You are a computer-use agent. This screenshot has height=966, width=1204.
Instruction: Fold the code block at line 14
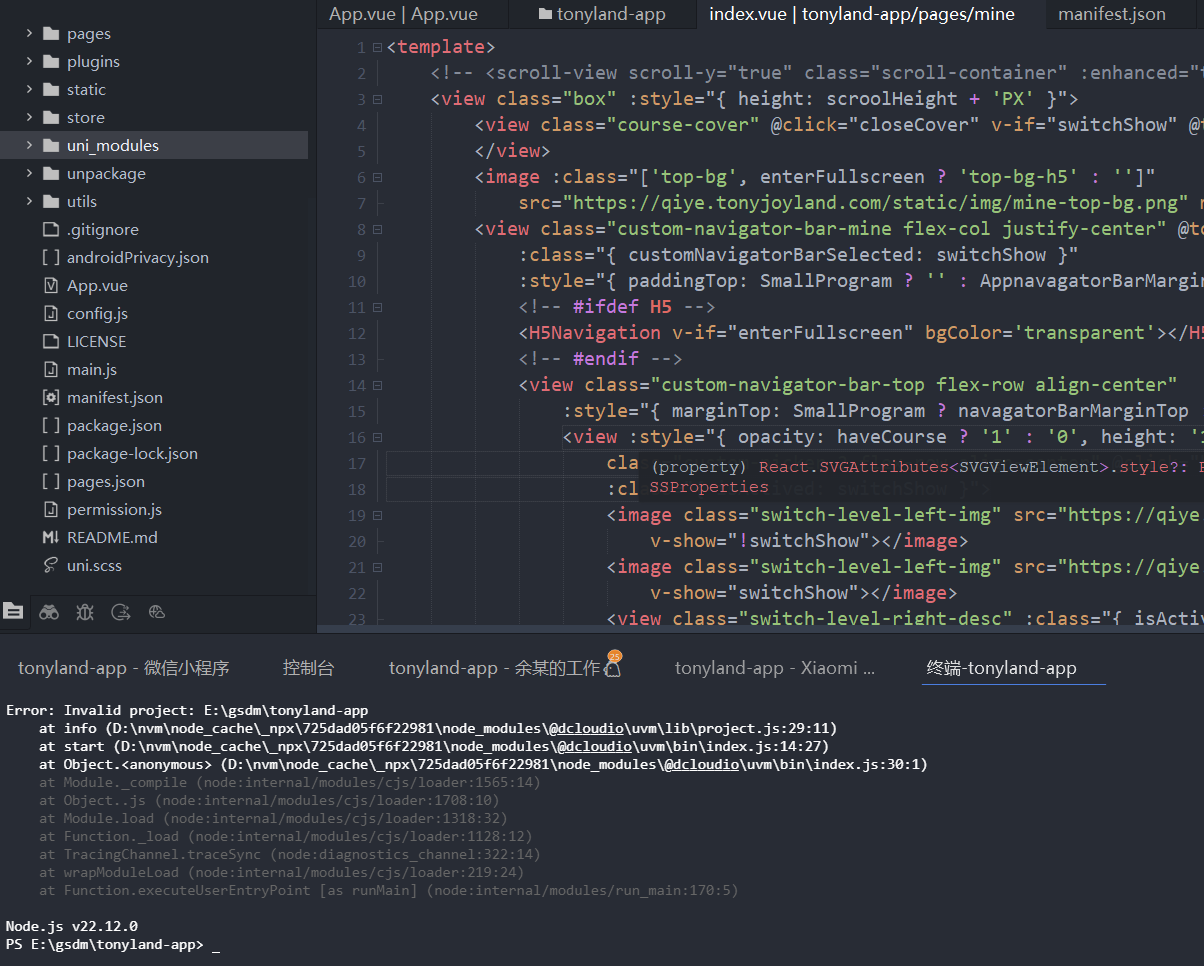point(377,385)
